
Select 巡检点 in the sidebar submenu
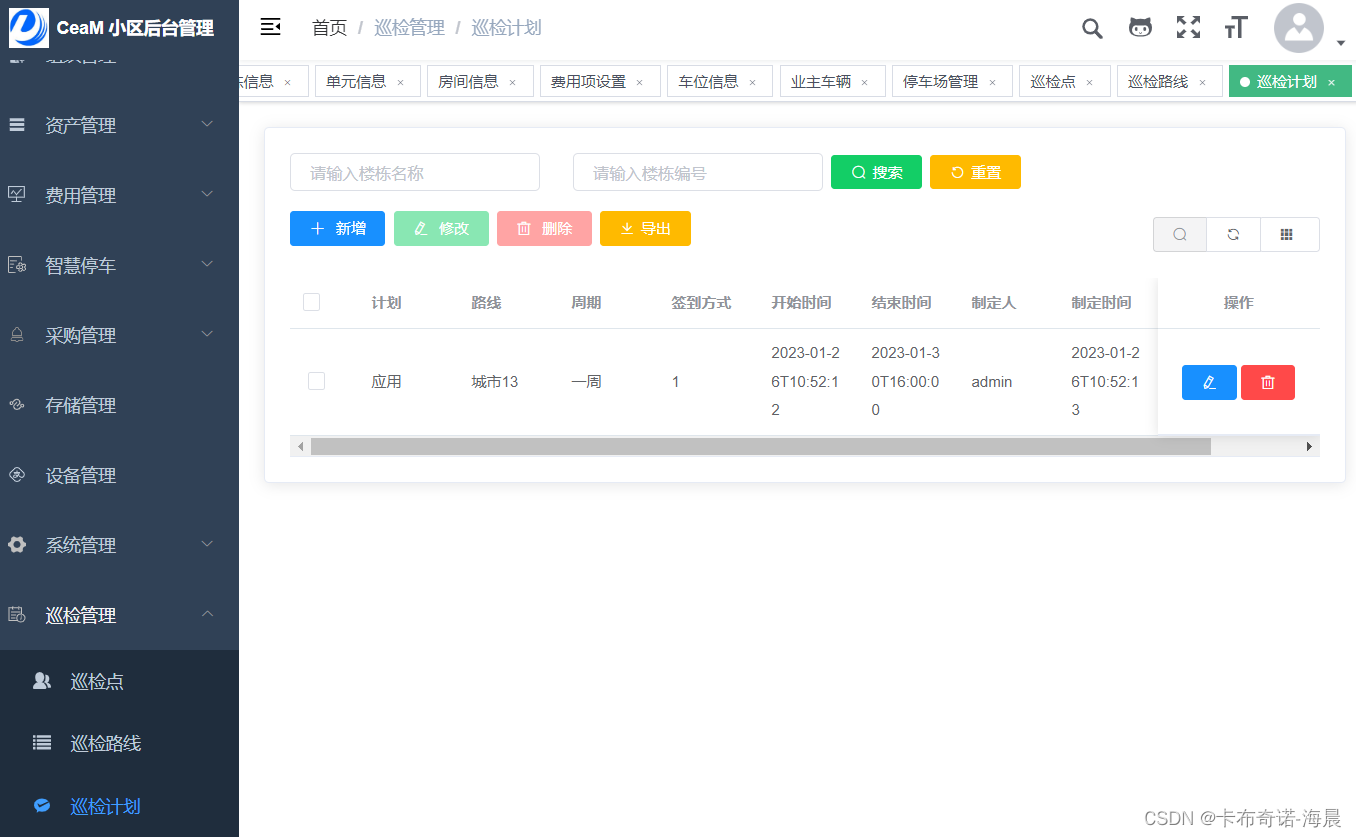point(119,681)
